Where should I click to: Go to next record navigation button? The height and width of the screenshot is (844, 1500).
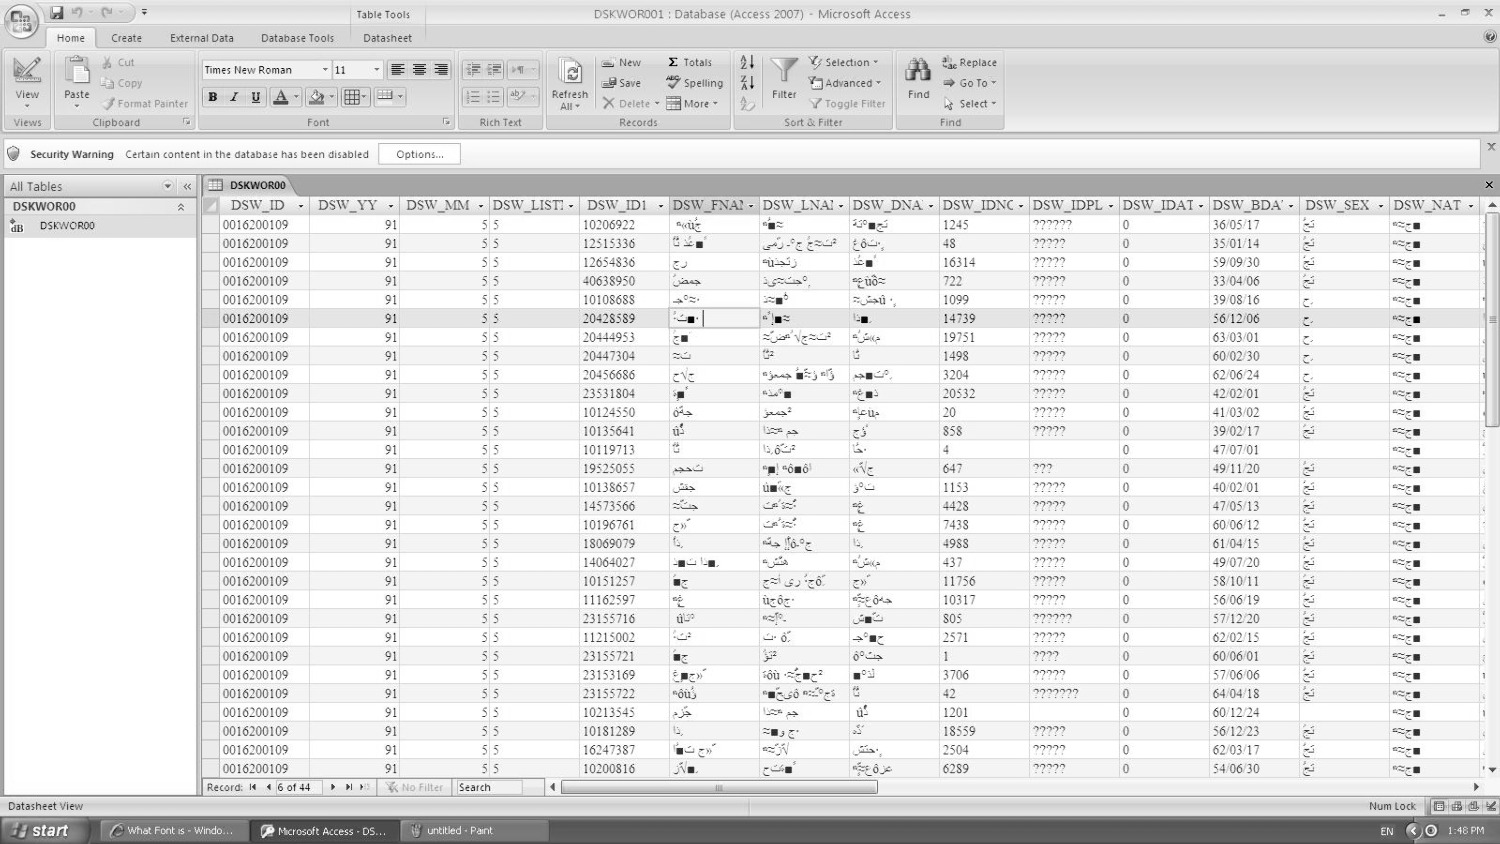333,788
